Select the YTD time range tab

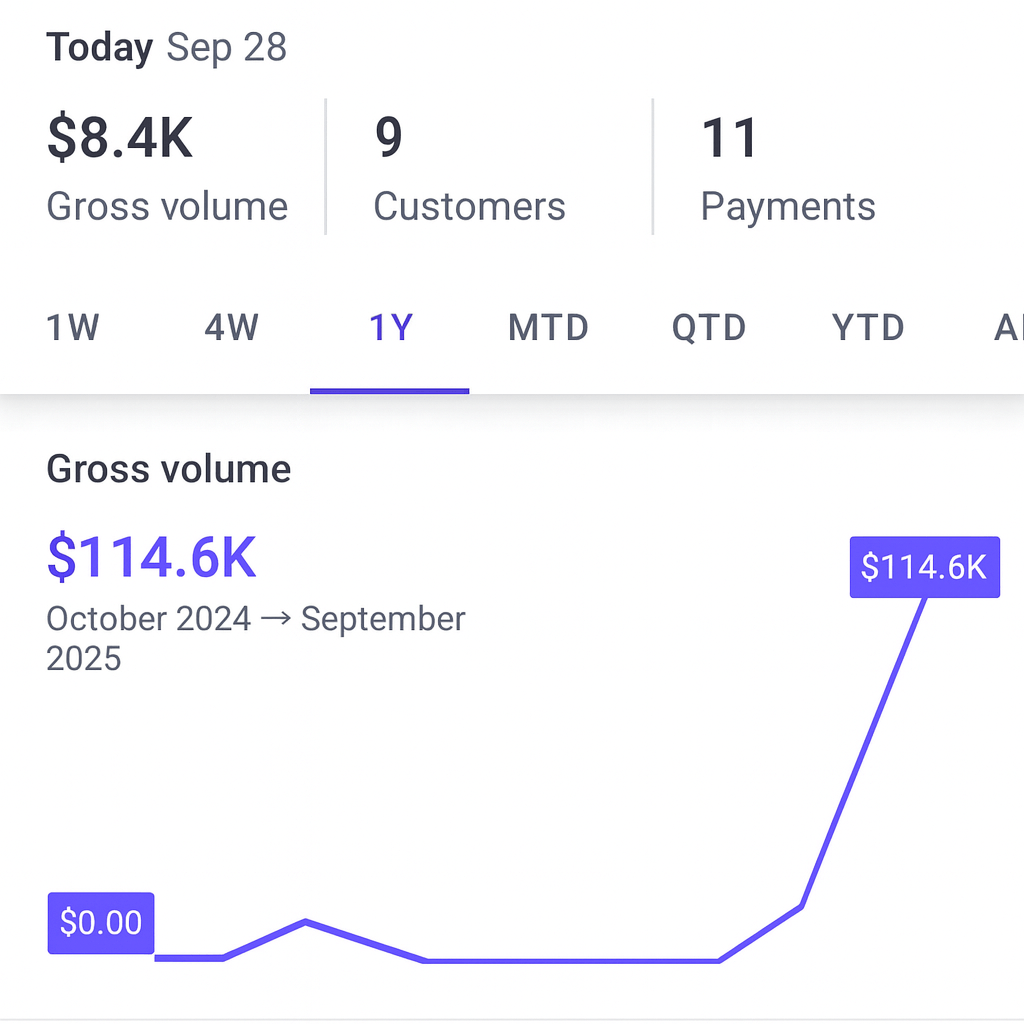coord(868,328)
